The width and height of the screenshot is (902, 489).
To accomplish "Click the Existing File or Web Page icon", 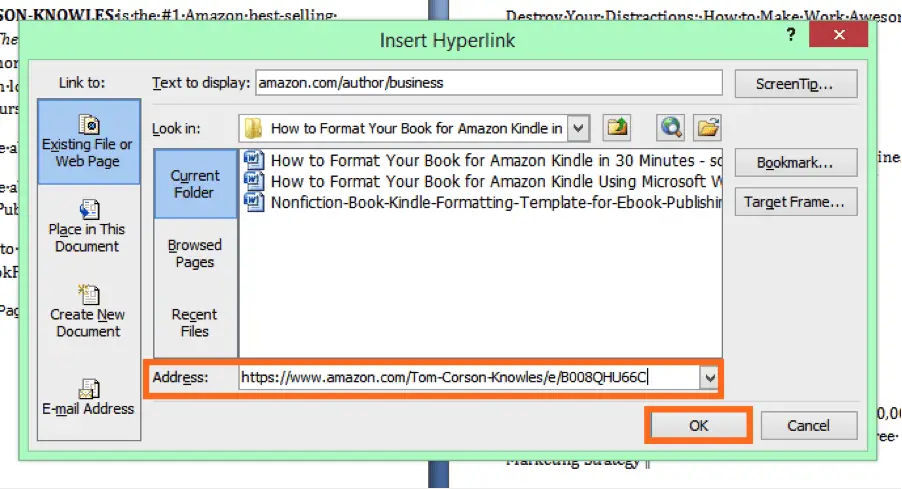I will (89, 124).
